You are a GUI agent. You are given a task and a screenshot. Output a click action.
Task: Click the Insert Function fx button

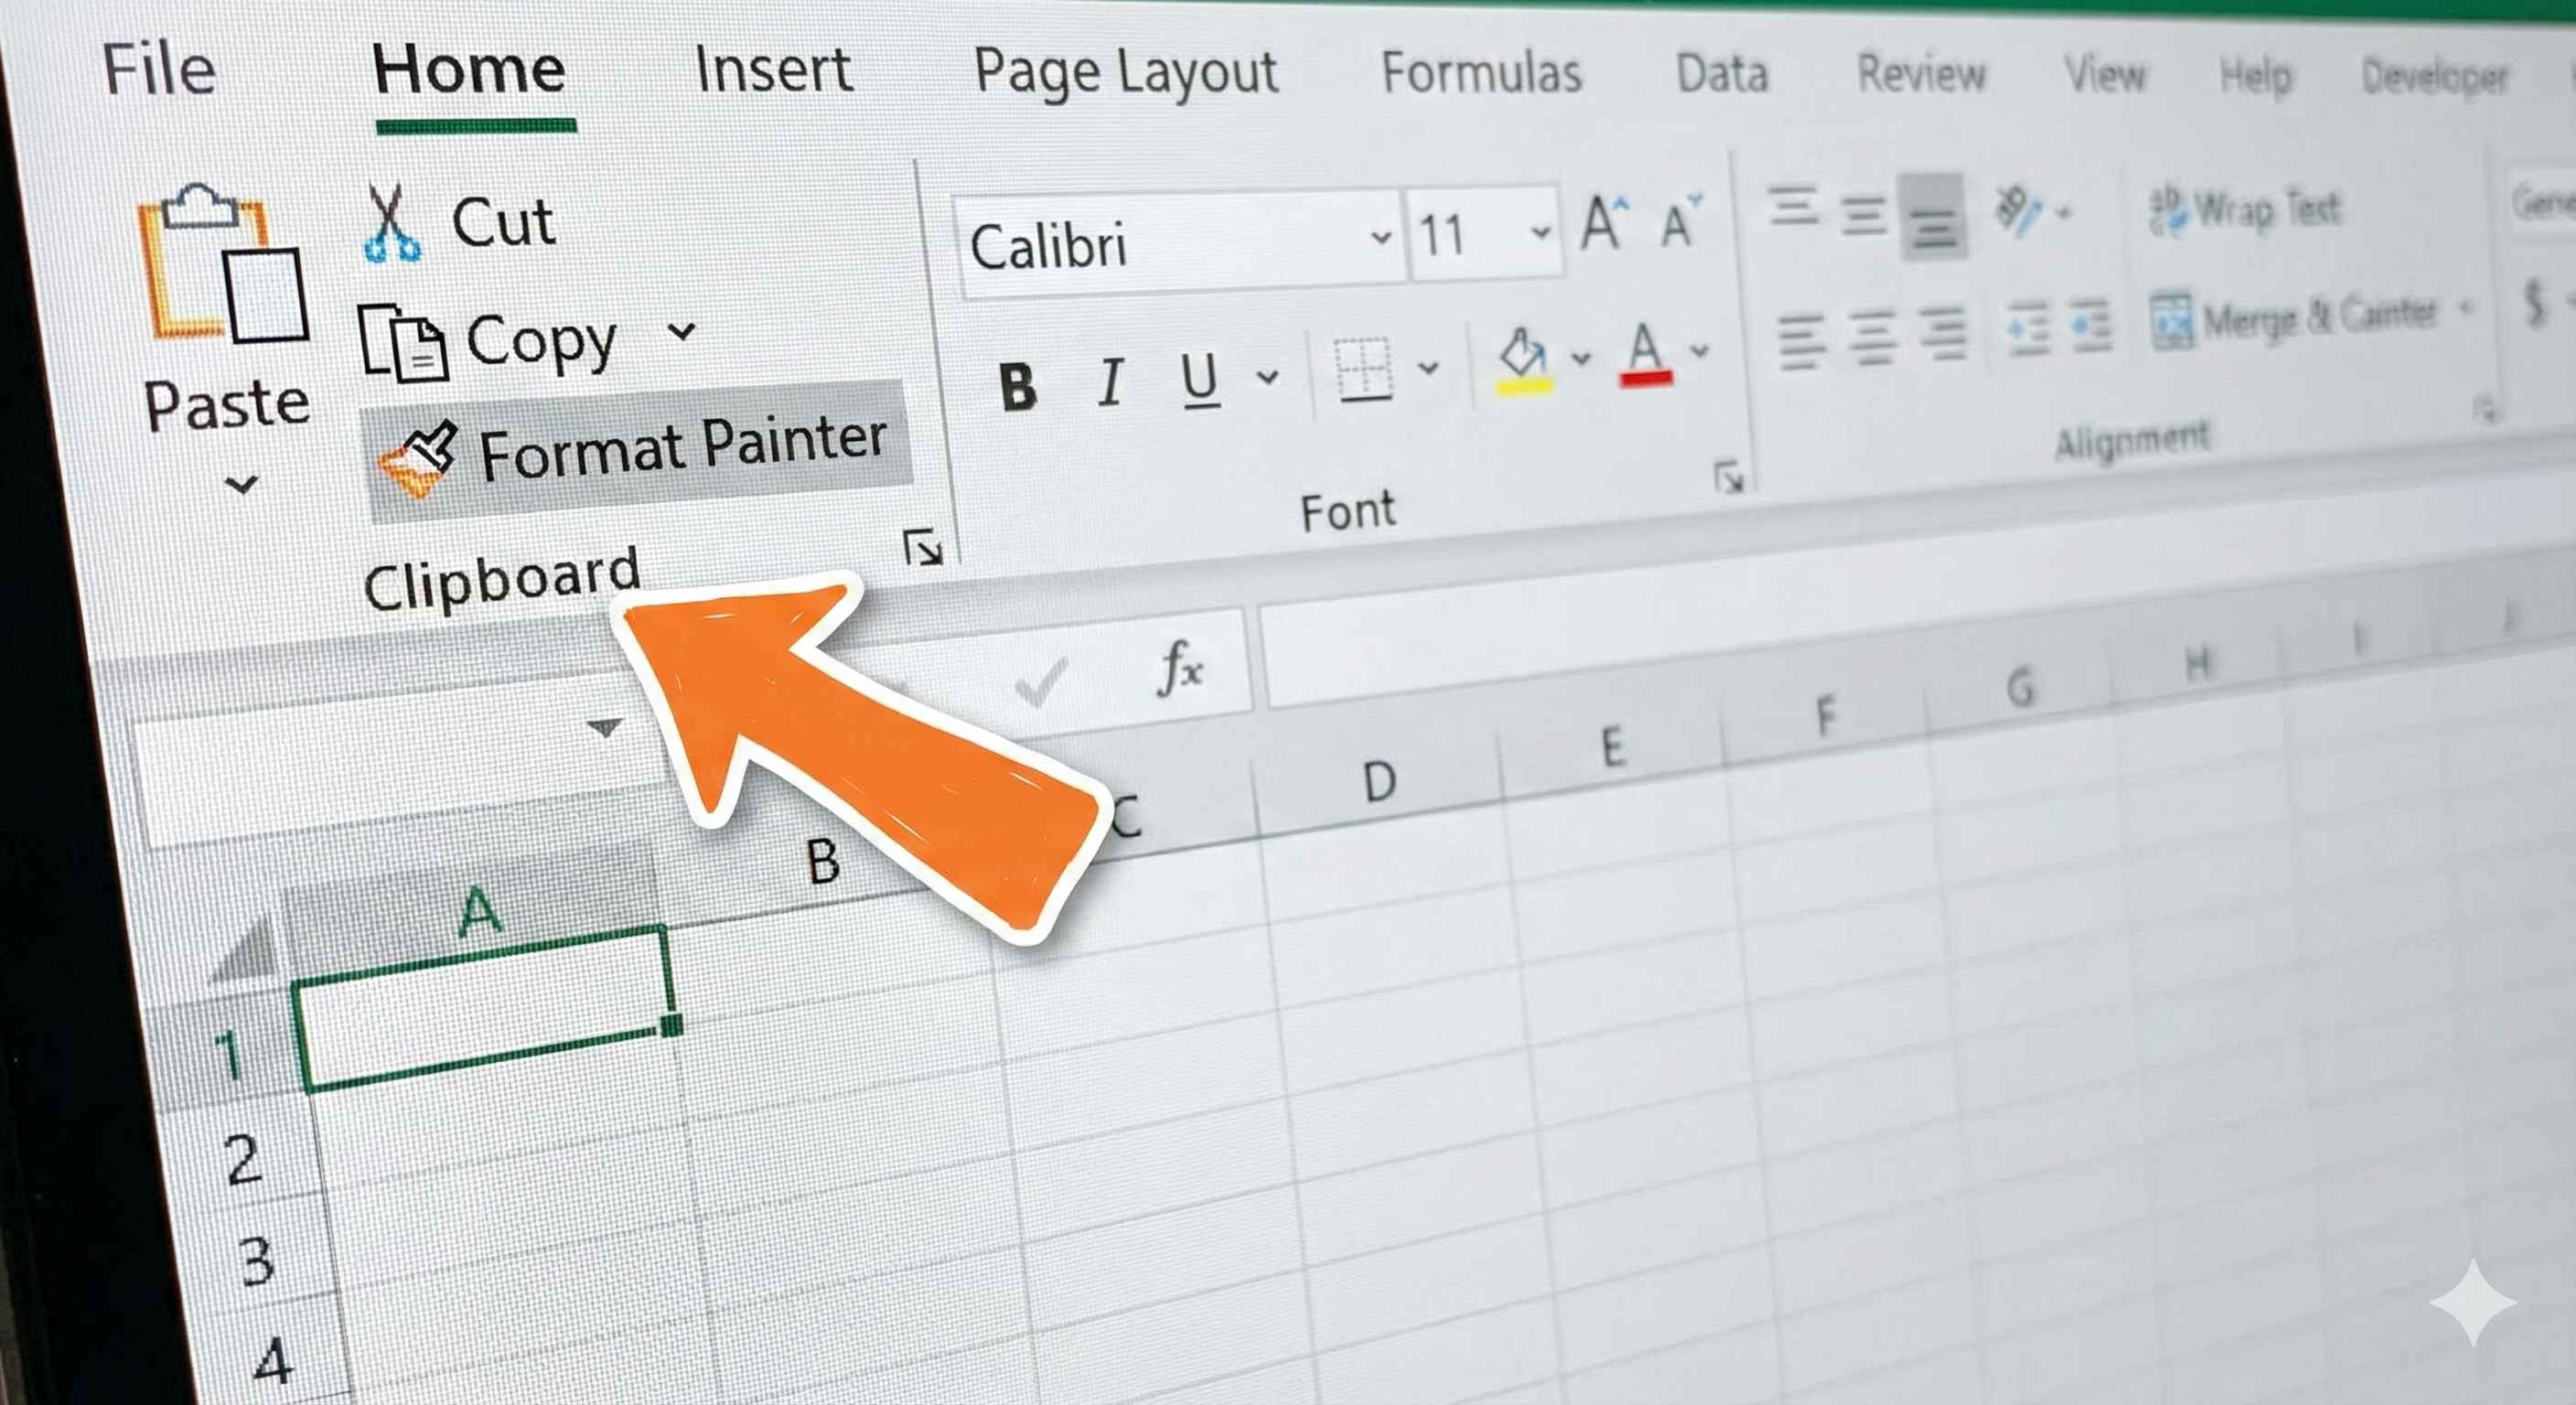(1180, 668)
